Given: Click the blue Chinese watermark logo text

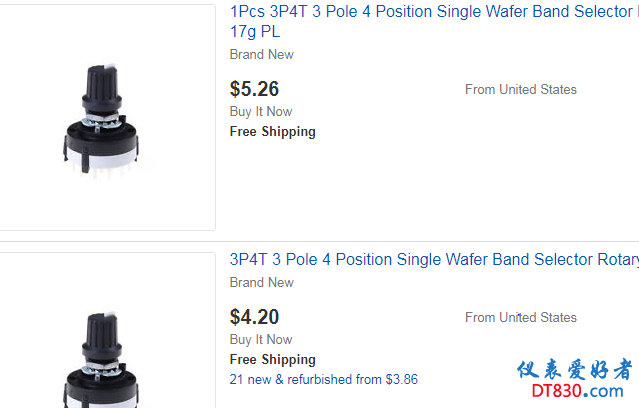Looking at the screenshot, I should point(574,370).
